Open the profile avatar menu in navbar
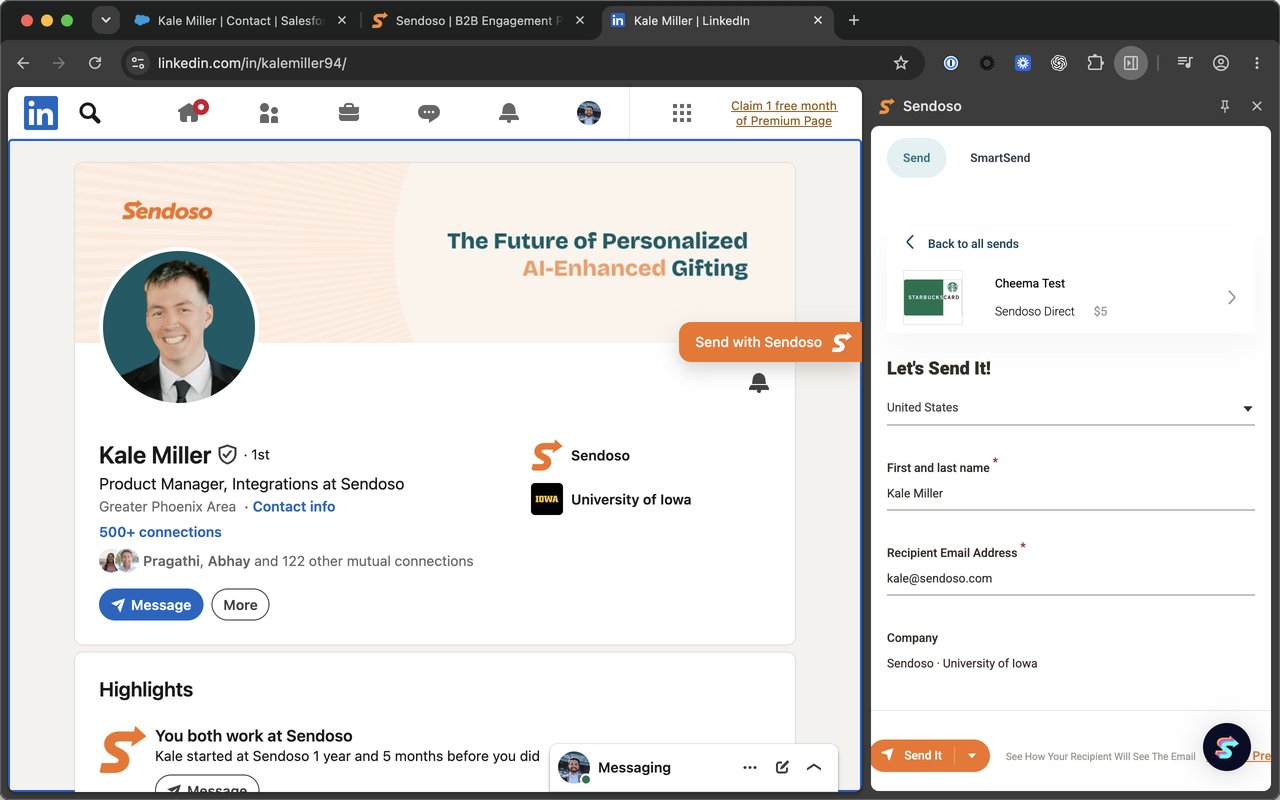 click(x=589, y=113)
